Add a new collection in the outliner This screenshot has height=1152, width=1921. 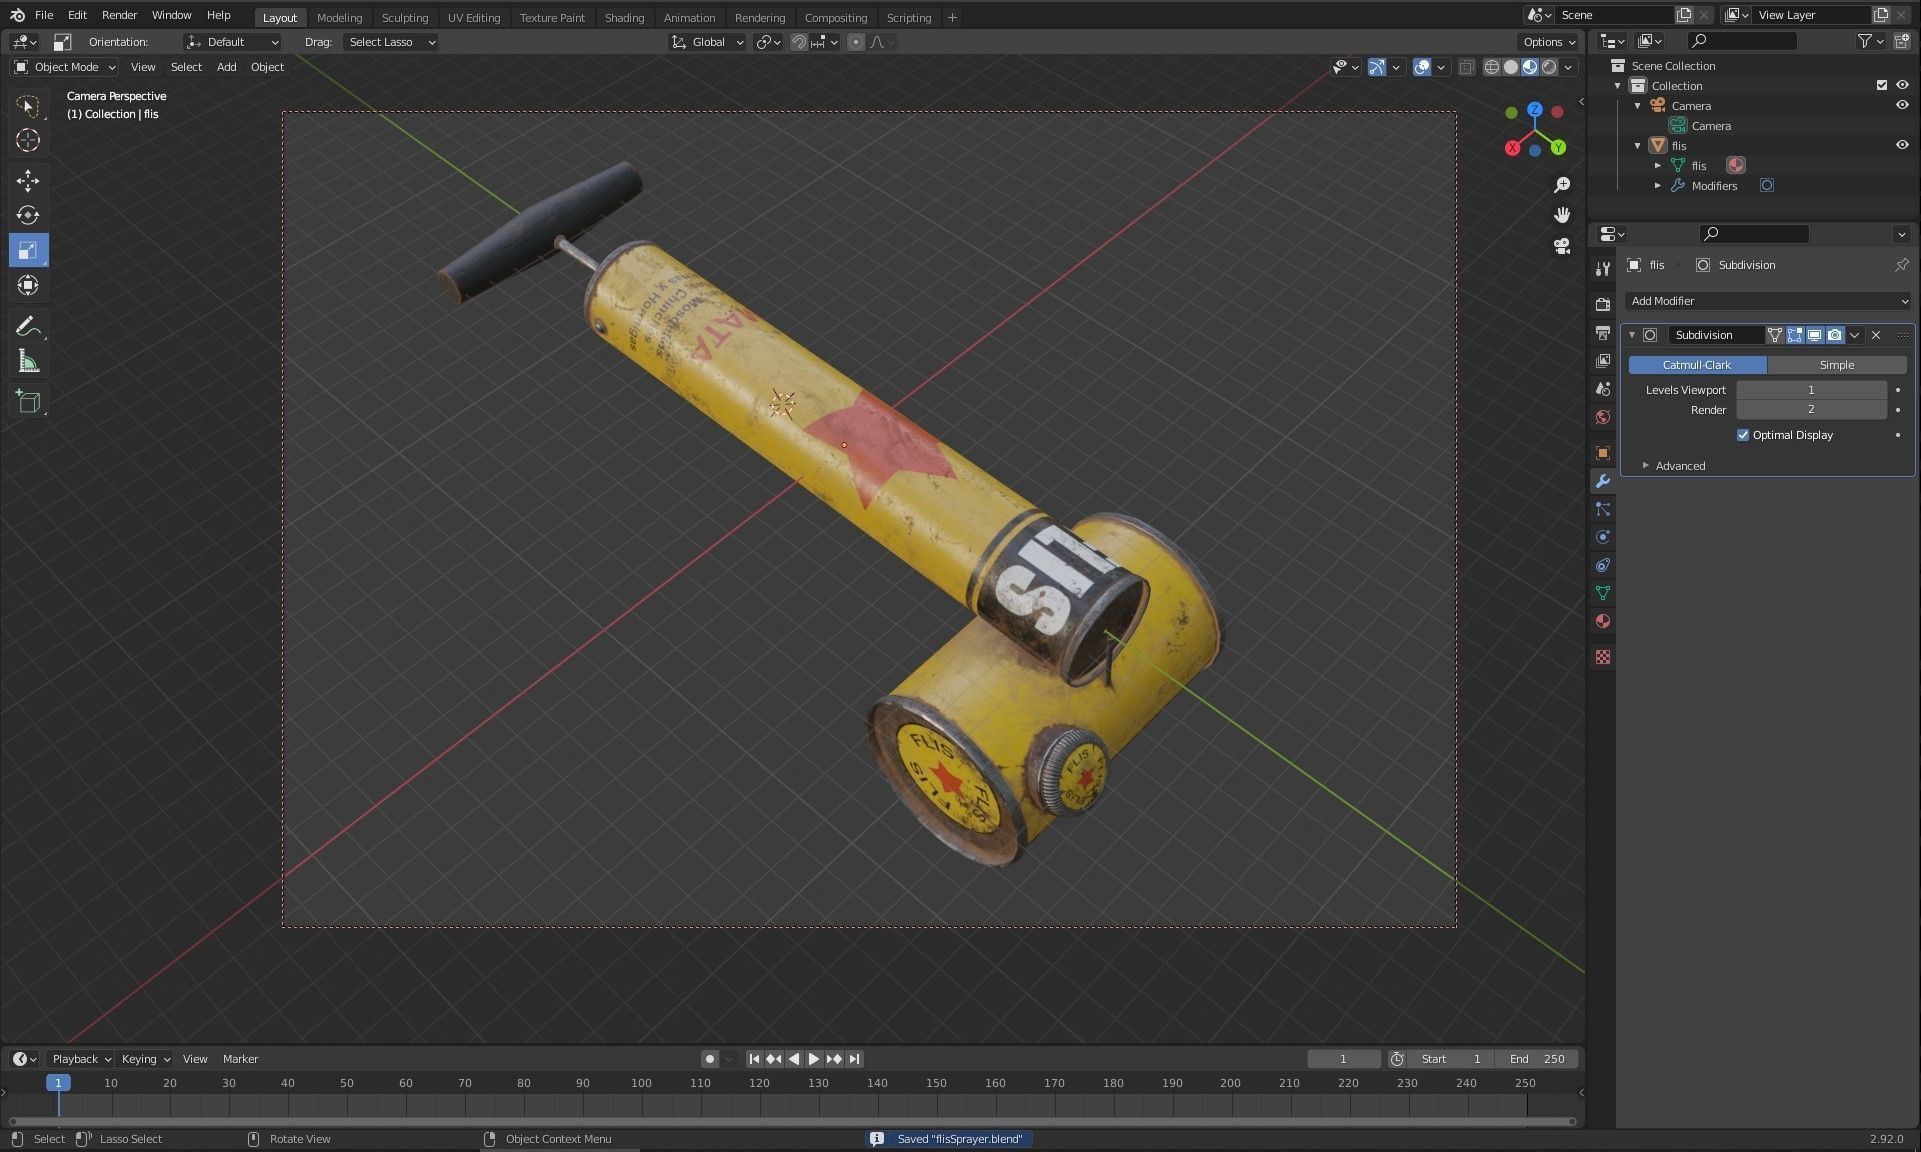(1901, 41)
